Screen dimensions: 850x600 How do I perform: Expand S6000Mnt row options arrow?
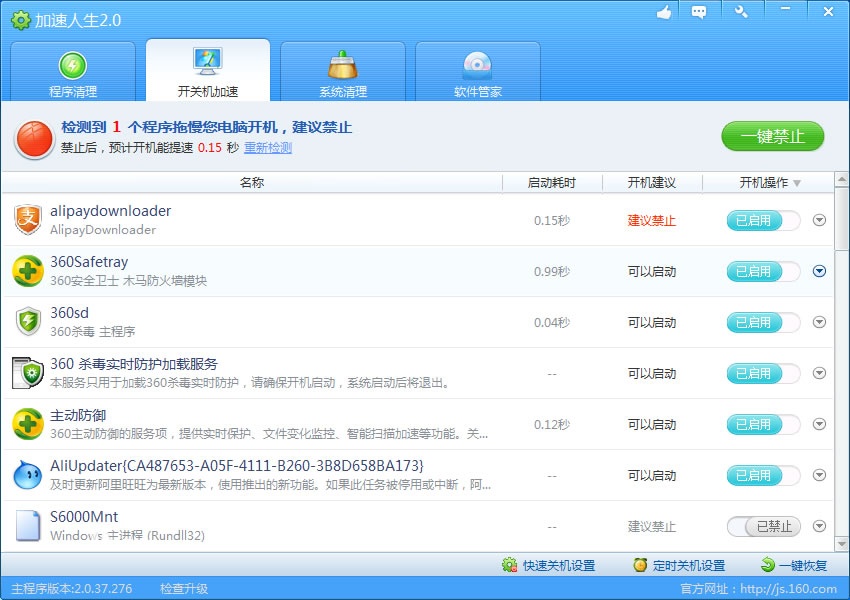[x=820, y=526]
